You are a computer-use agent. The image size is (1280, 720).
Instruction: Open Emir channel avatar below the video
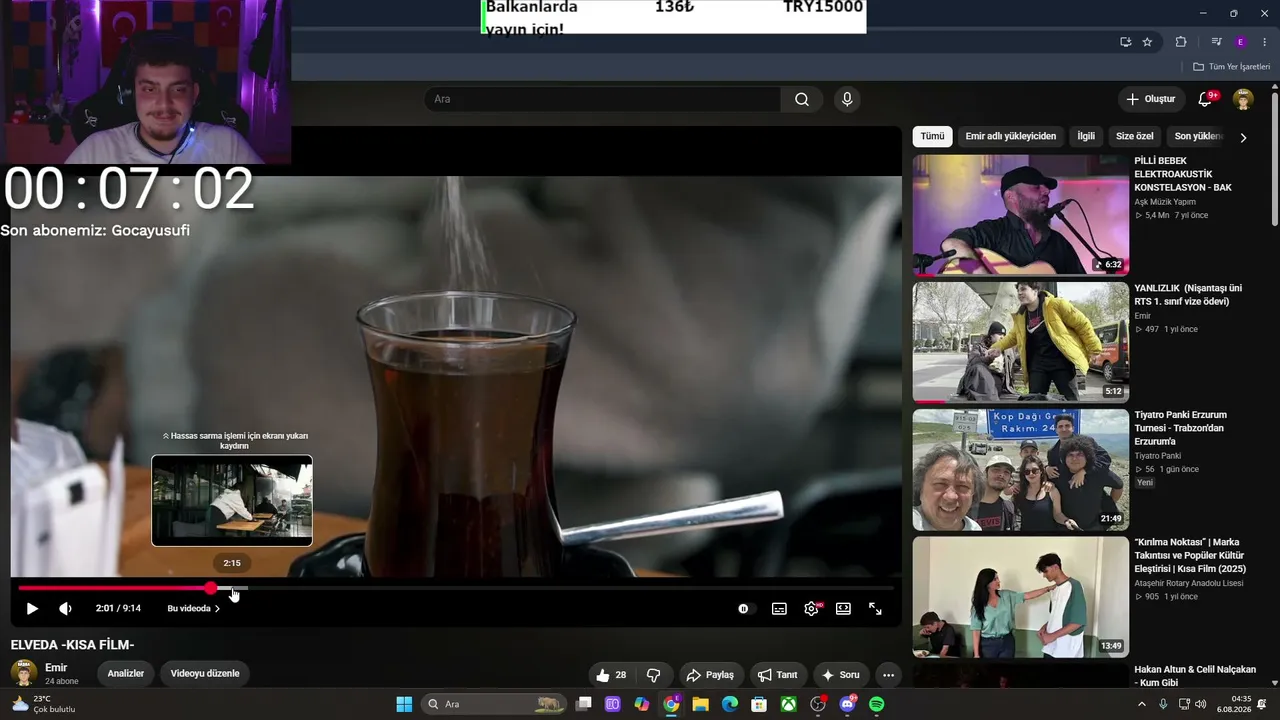point(24,673)
